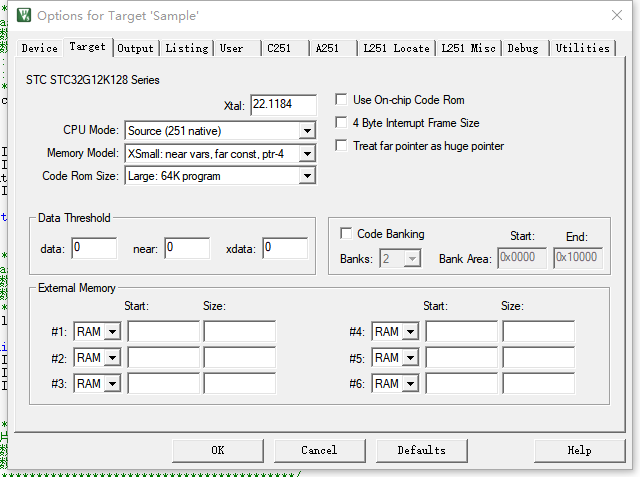Open Help for target options
The width and height of the screenshot is (640, 477).
coord(580,450)
